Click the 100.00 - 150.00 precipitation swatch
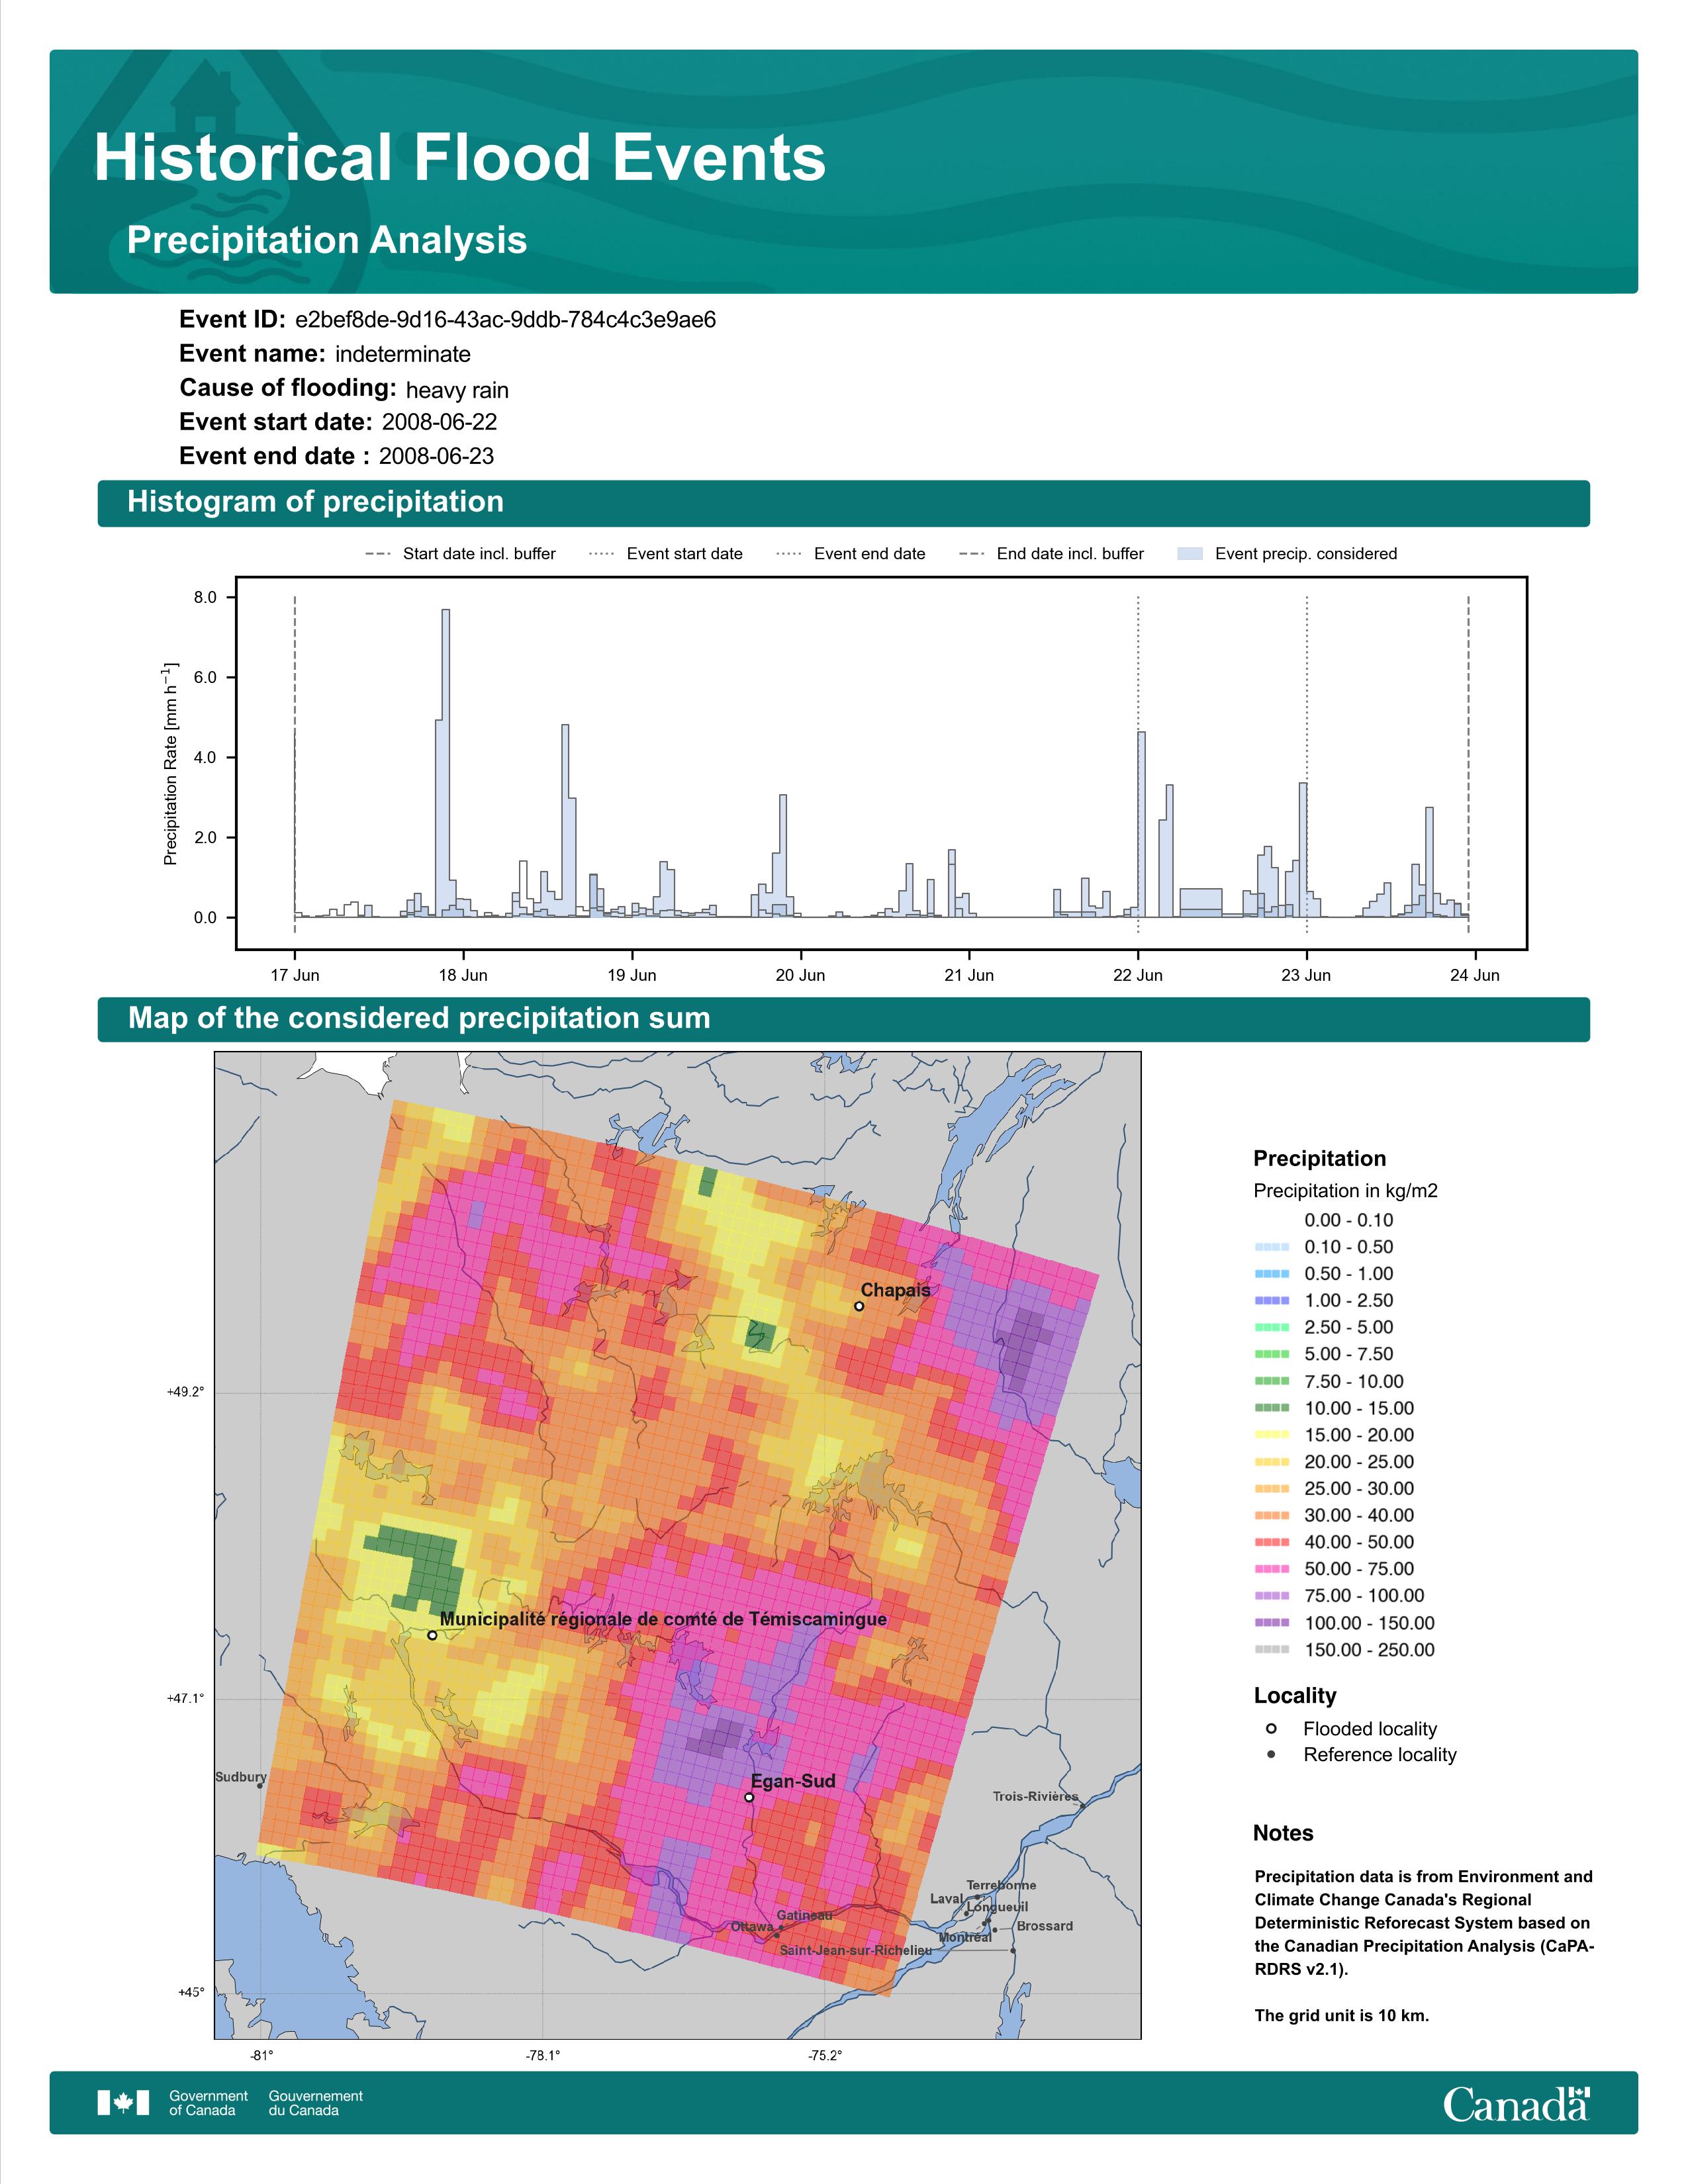The image size is (1688, 2184). (x=1271, y=1623)
